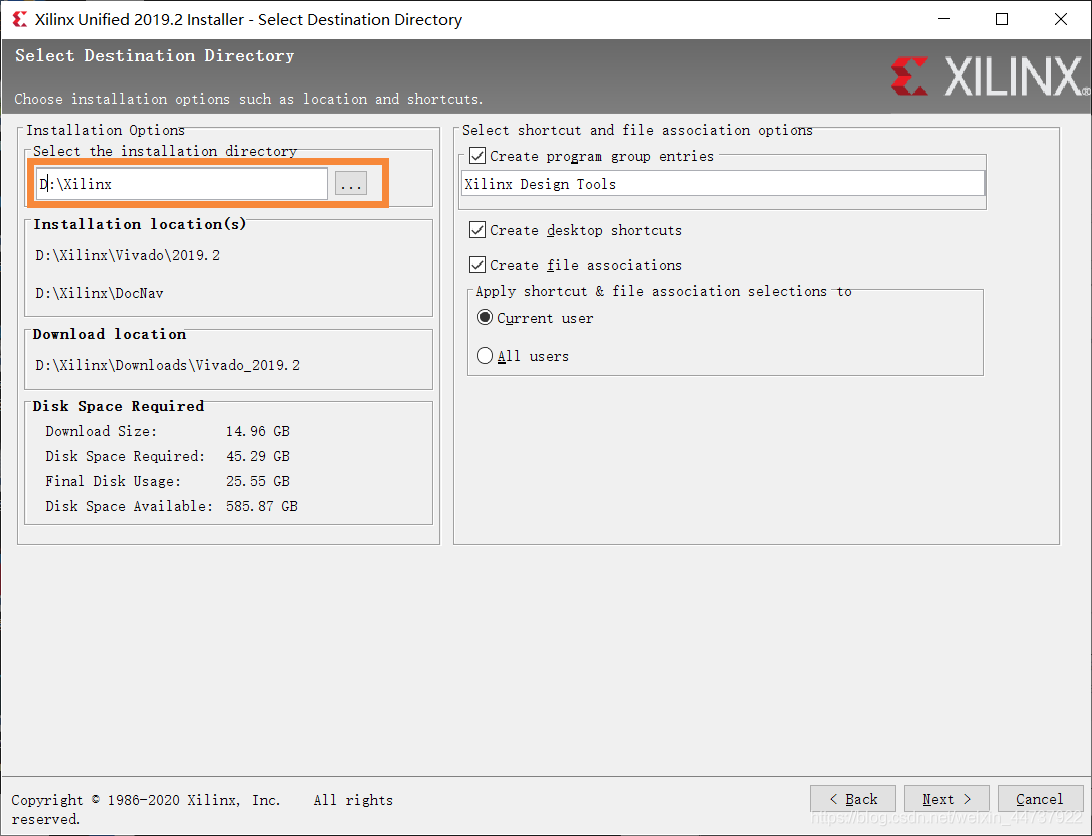Toggle "Create file associations"
The image size is (1092, 836).
pyautogui.click(x=477, y=264)
